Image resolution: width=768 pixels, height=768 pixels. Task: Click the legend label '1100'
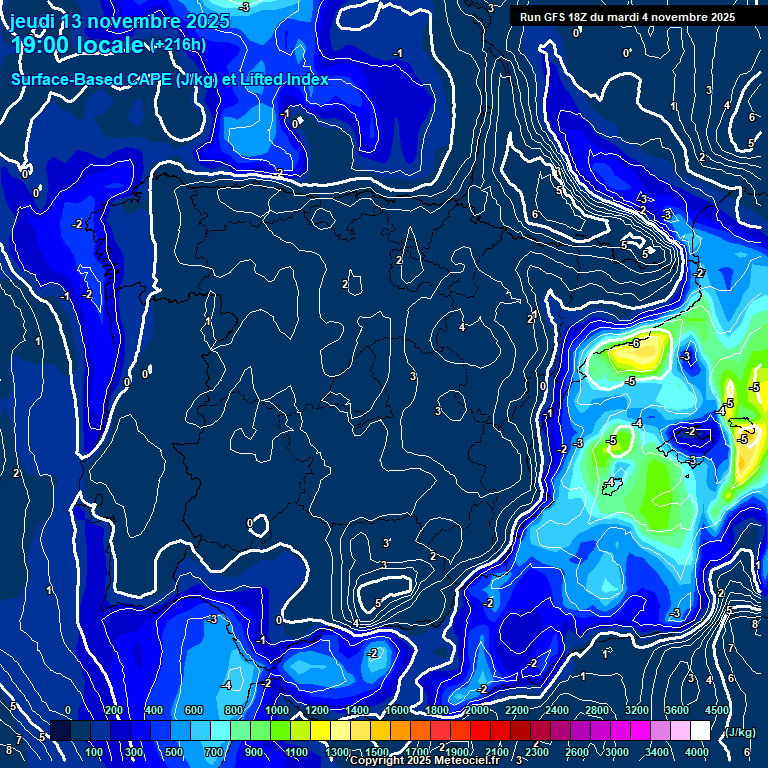(296, 751)
